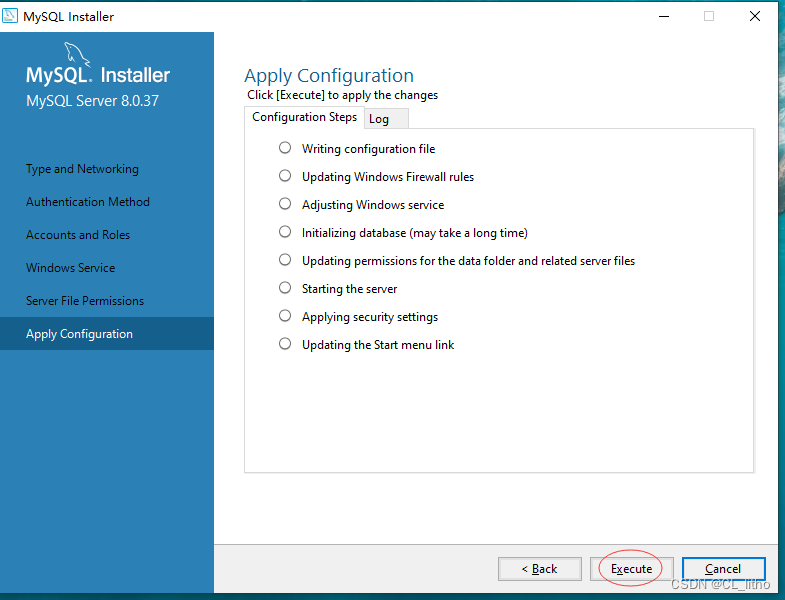Click the "Applying security settings" text
The height and width of the screenshot is (600, 785).
coord(370,317)
